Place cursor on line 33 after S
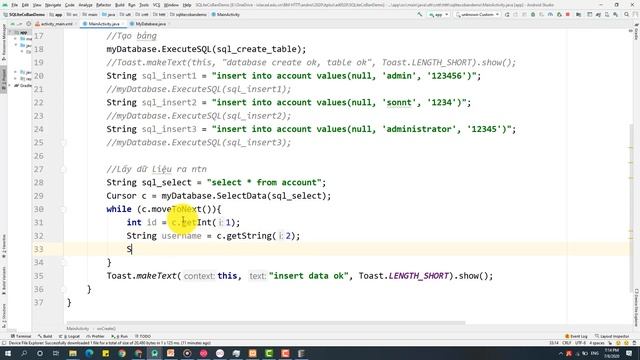 coord(132,249)
